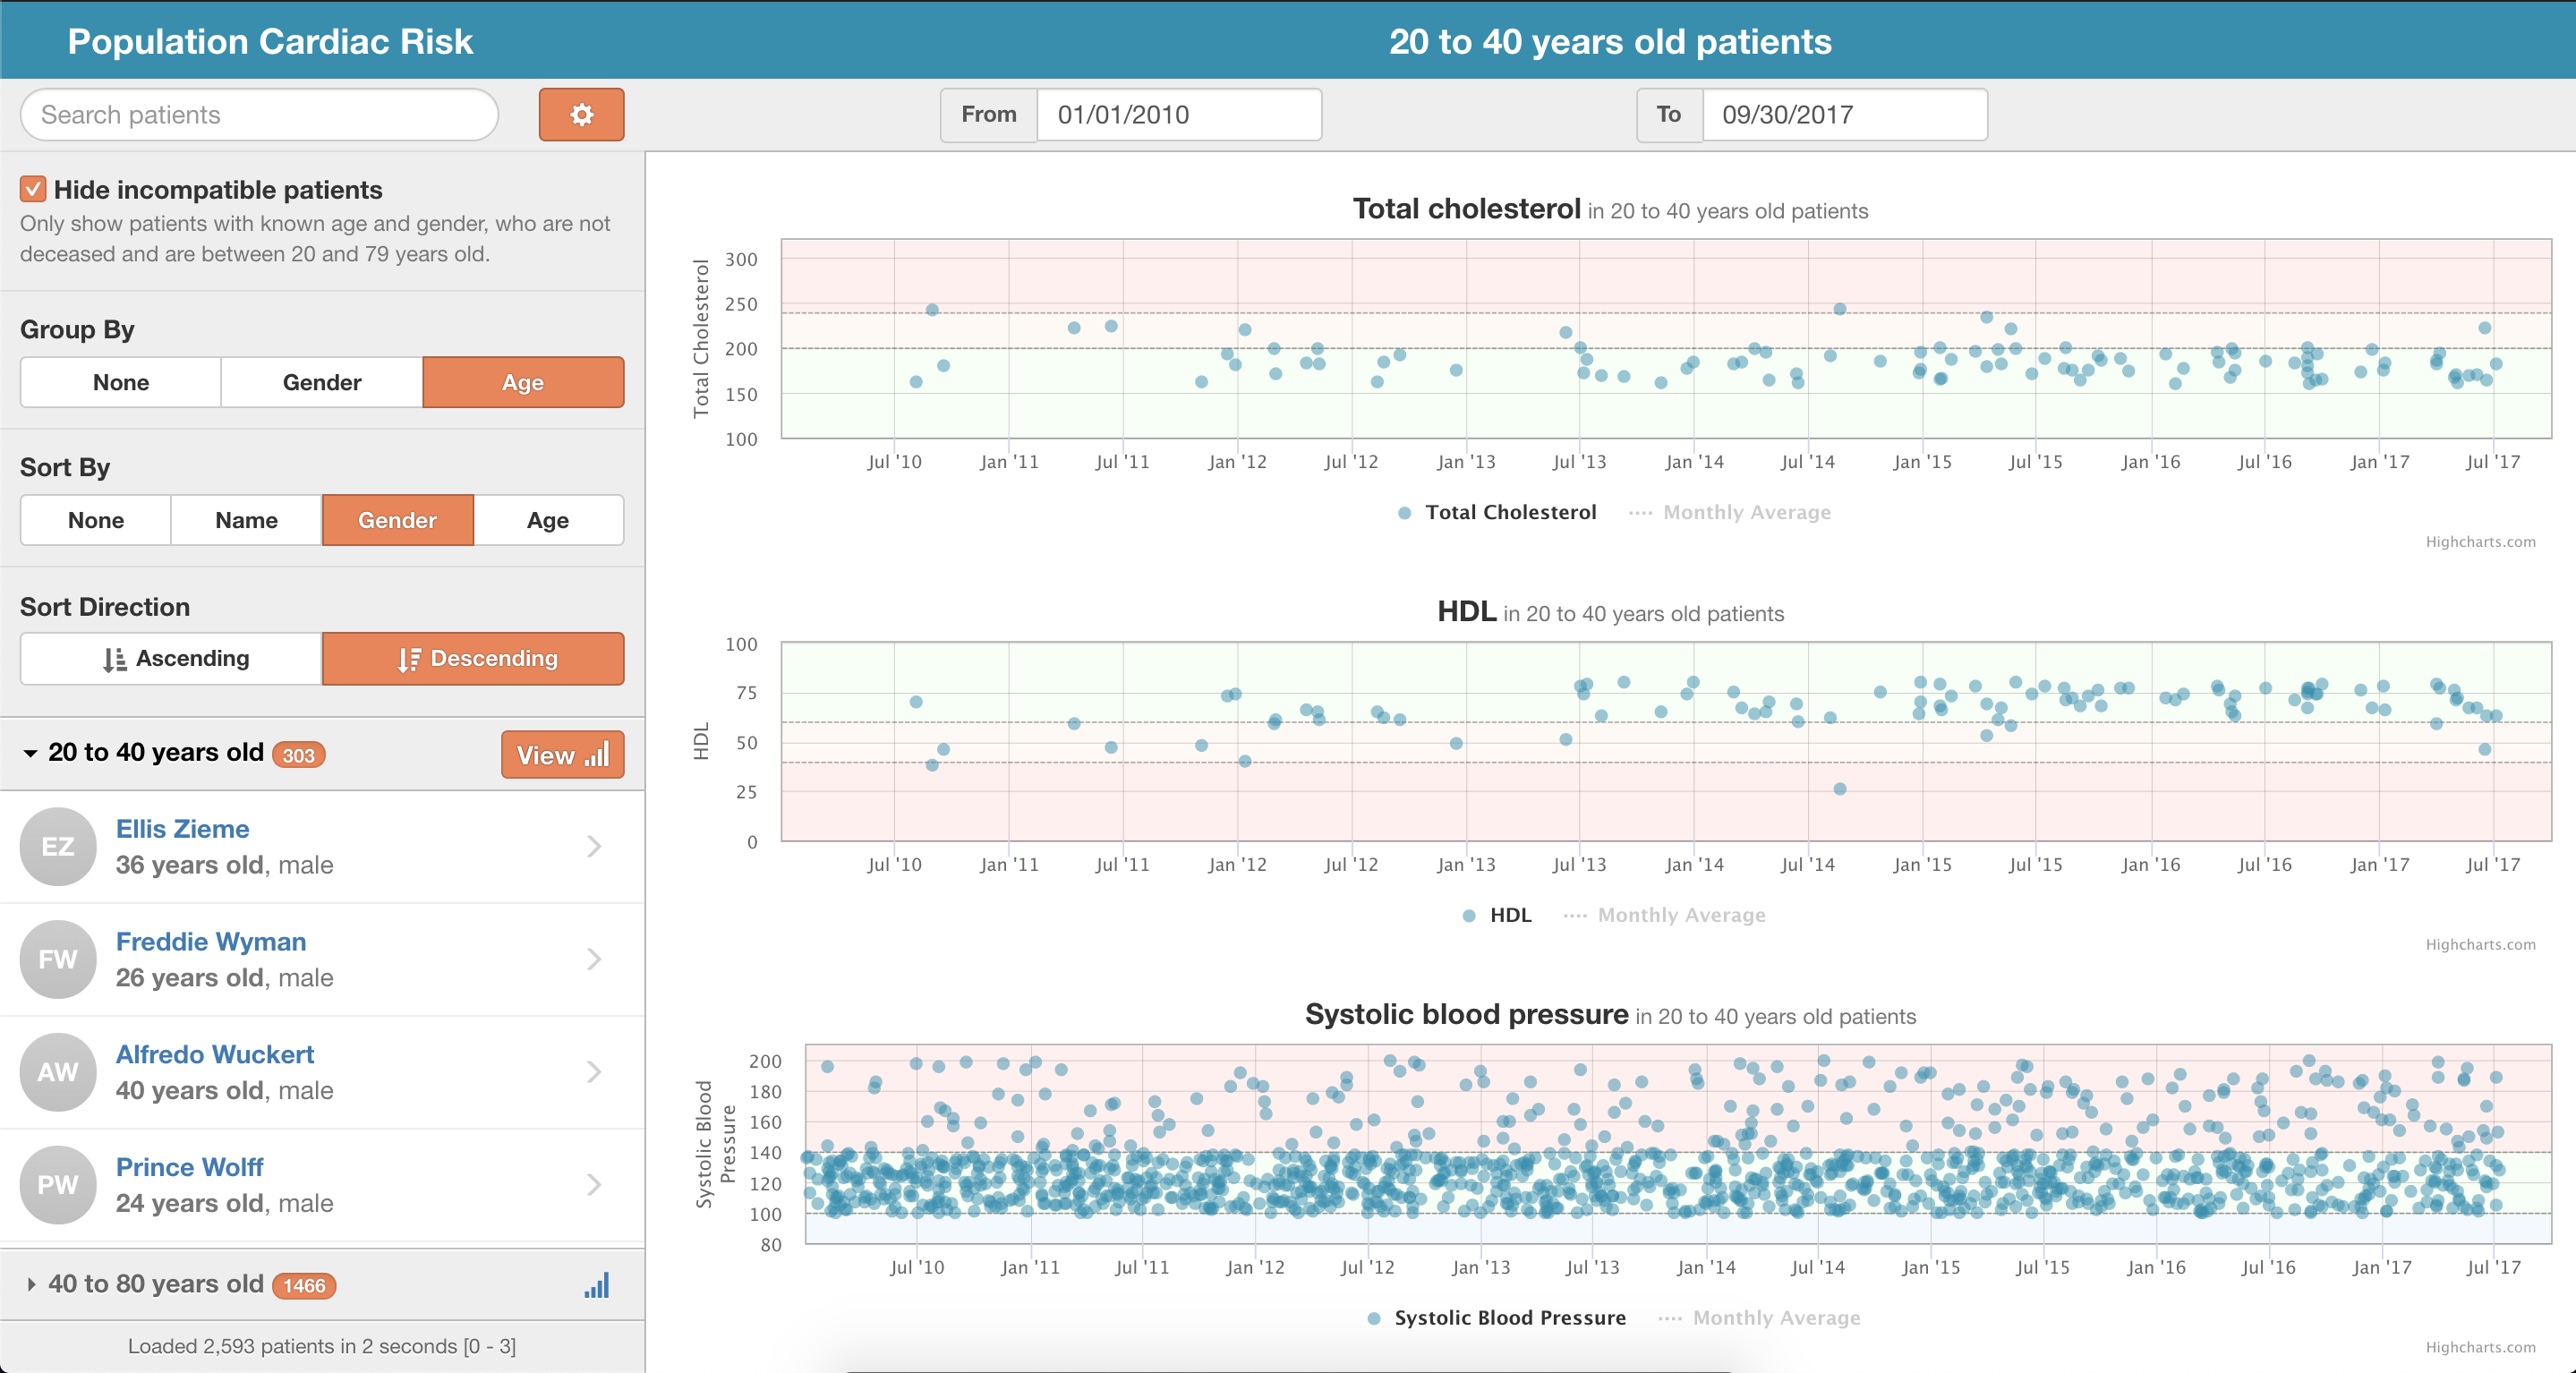Click the EZ avatar for Ellis Zieme

(x=58, y=846)
